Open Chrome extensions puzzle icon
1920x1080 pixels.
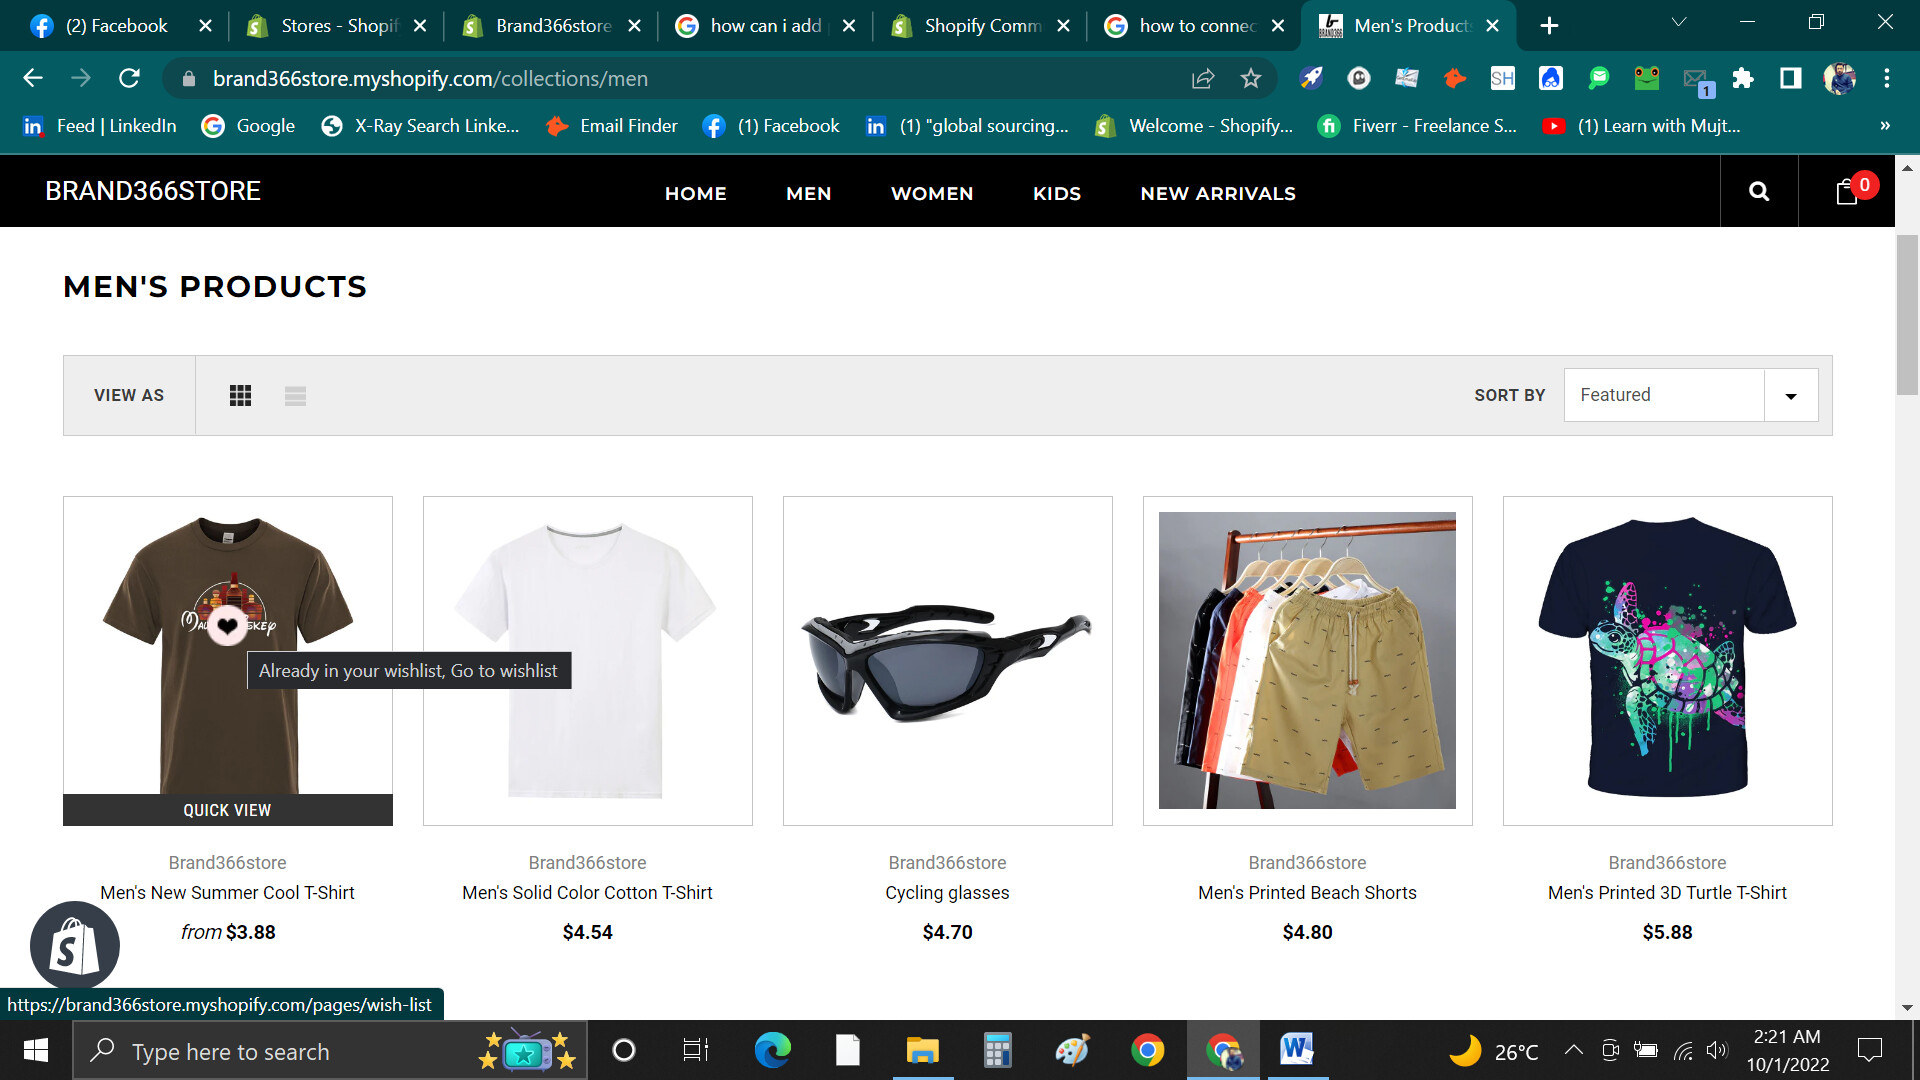1743,79
